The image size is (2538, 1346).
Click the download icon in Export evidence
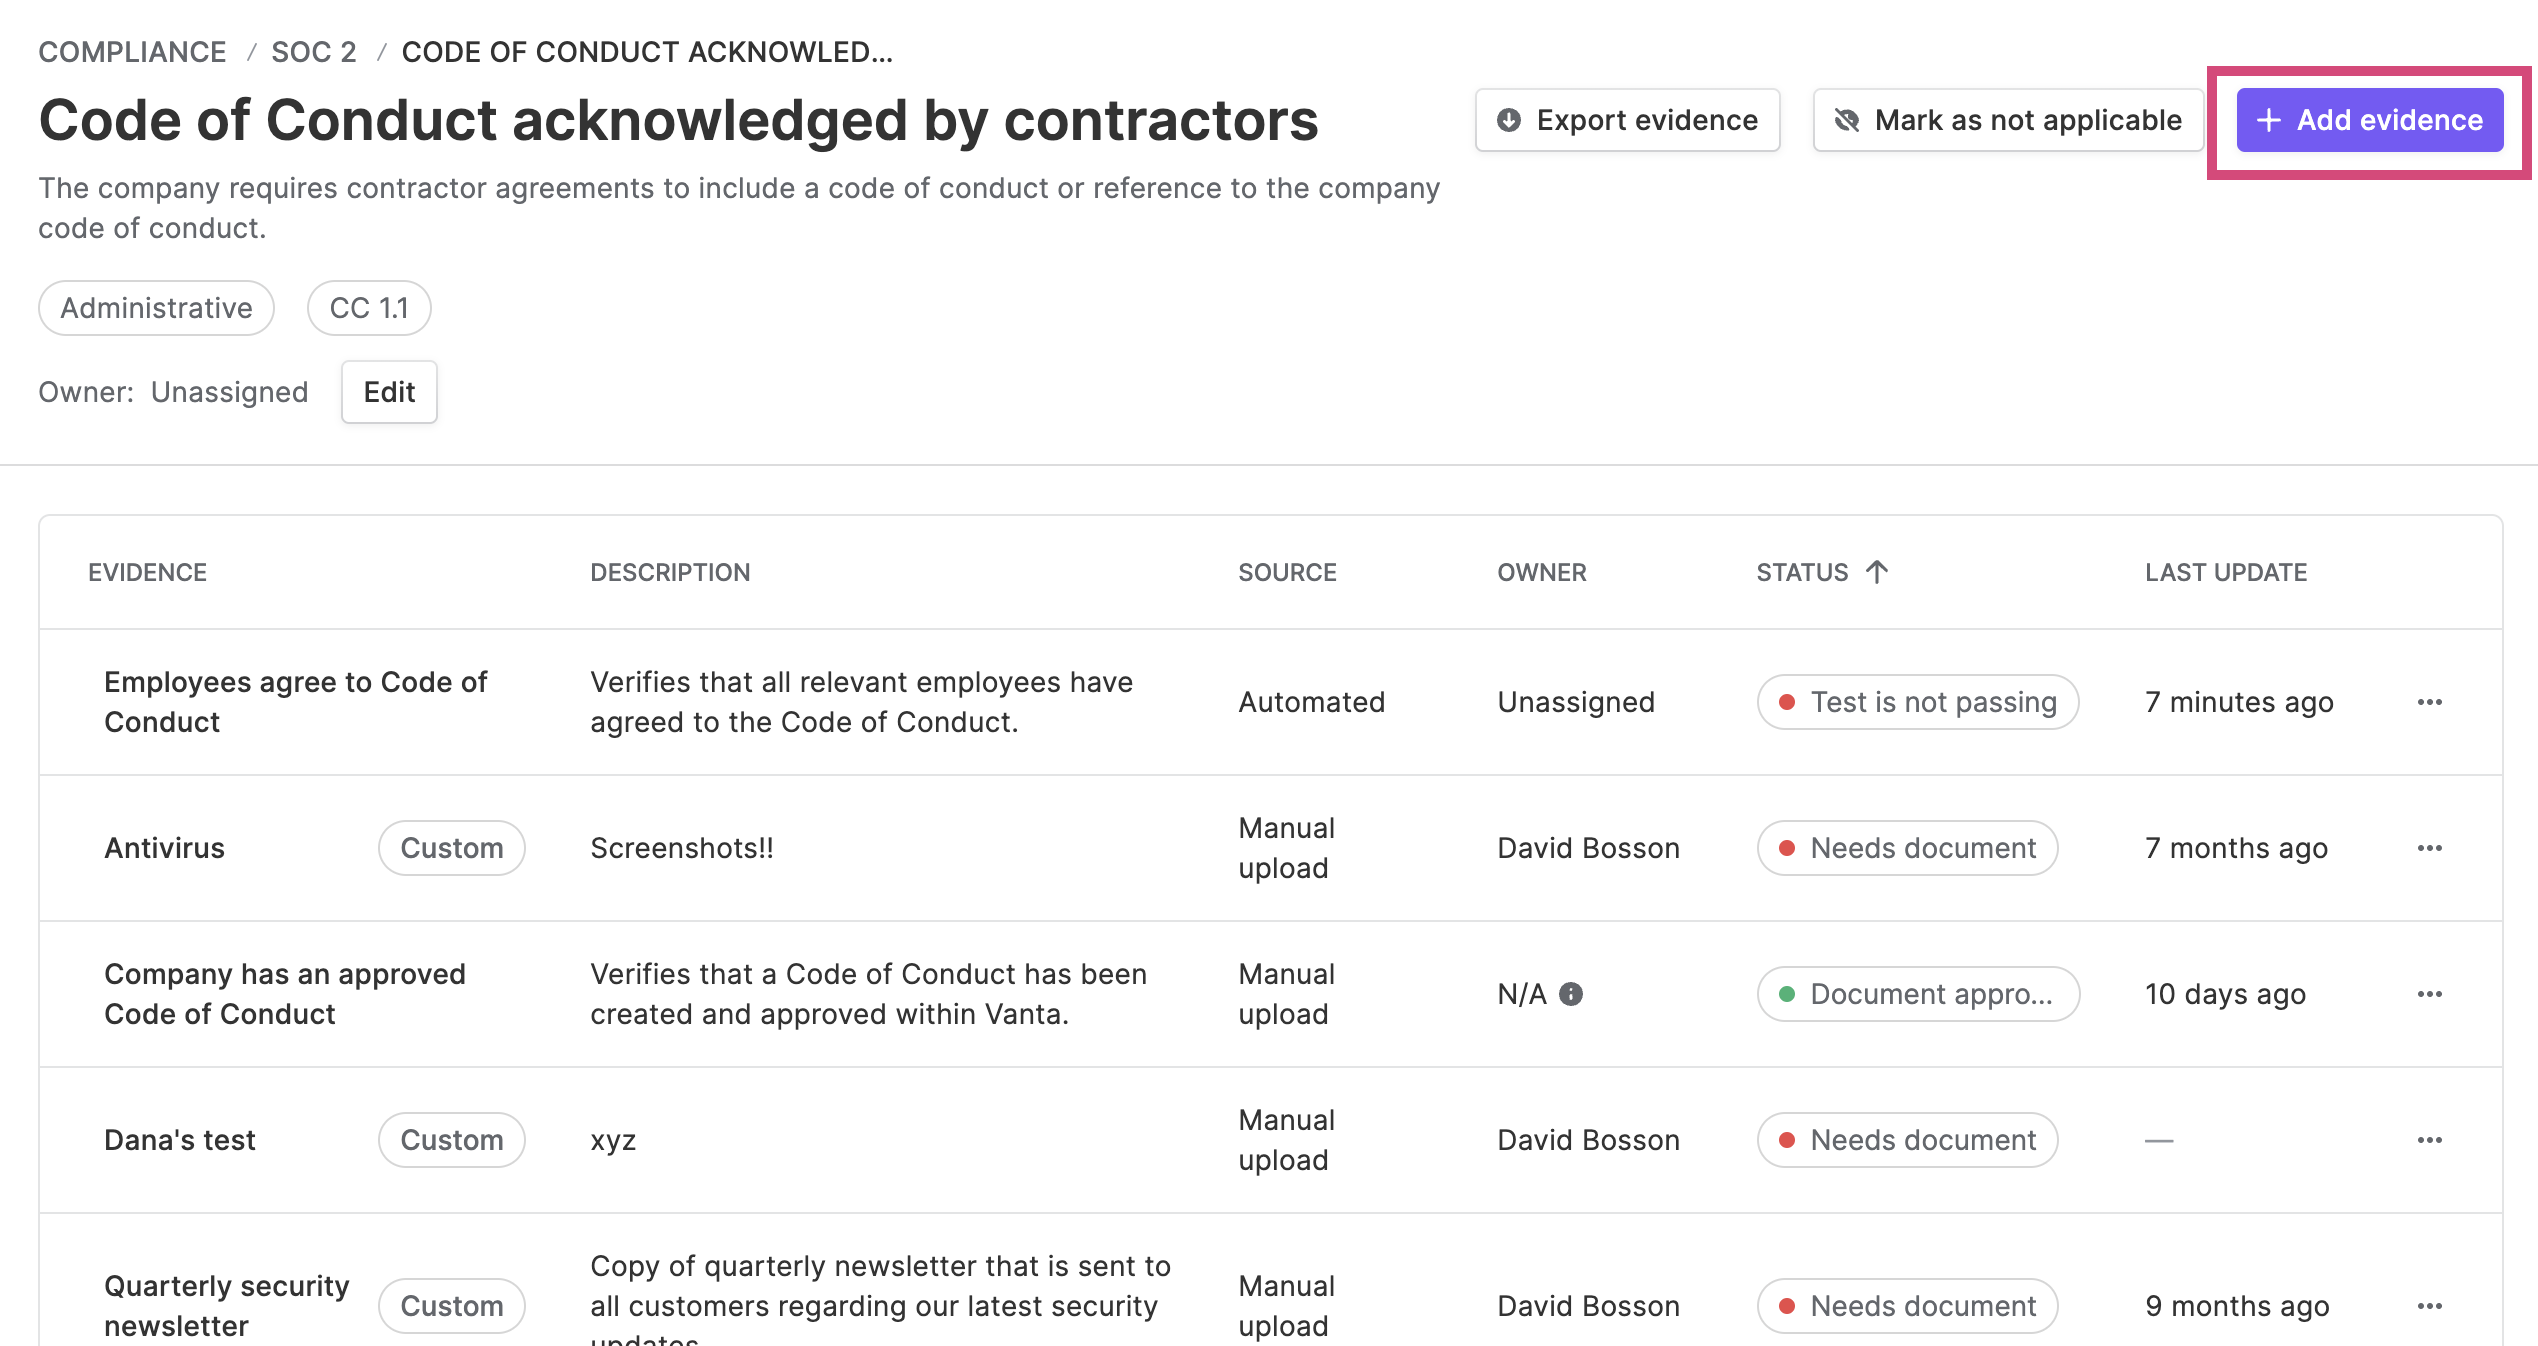(x=1509, y=120)
